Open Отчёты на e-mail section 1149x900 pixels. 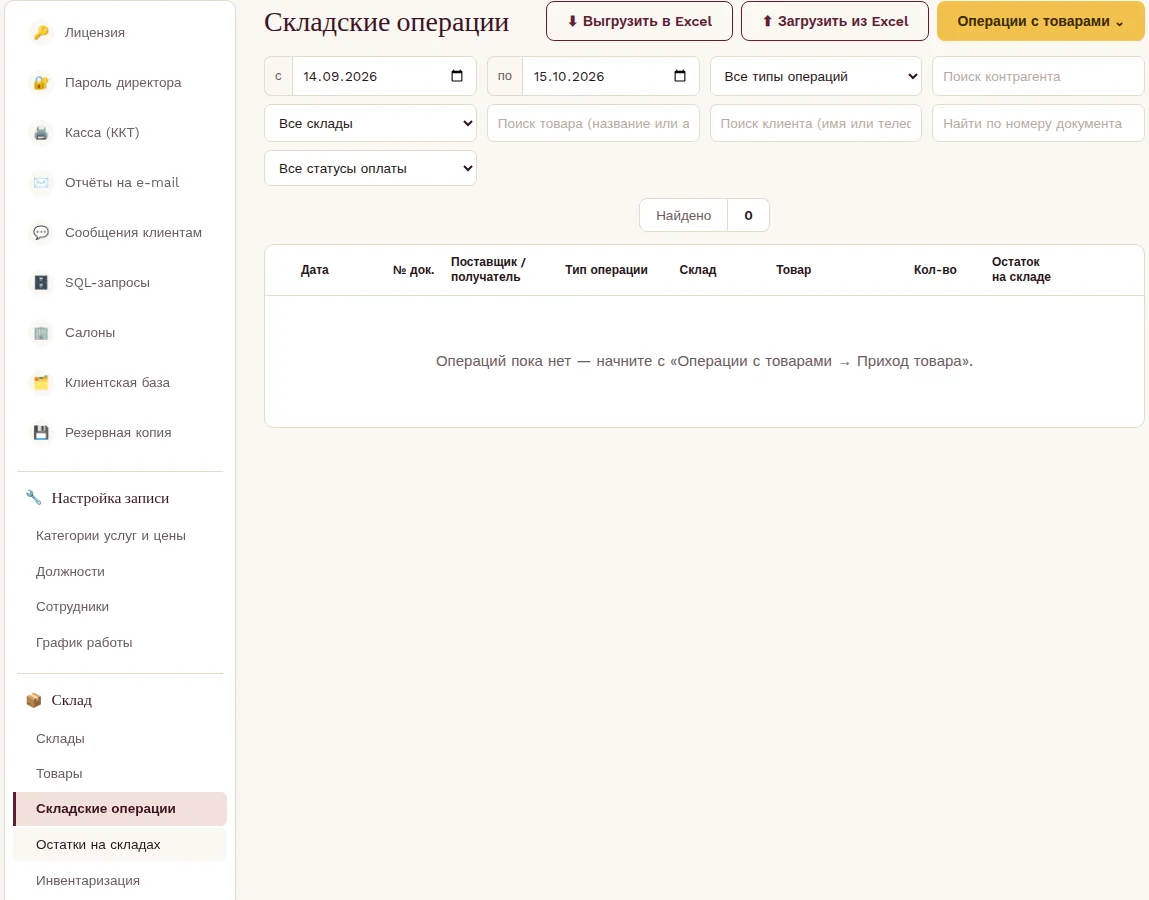pyautogui.click(x=119, y=182)
